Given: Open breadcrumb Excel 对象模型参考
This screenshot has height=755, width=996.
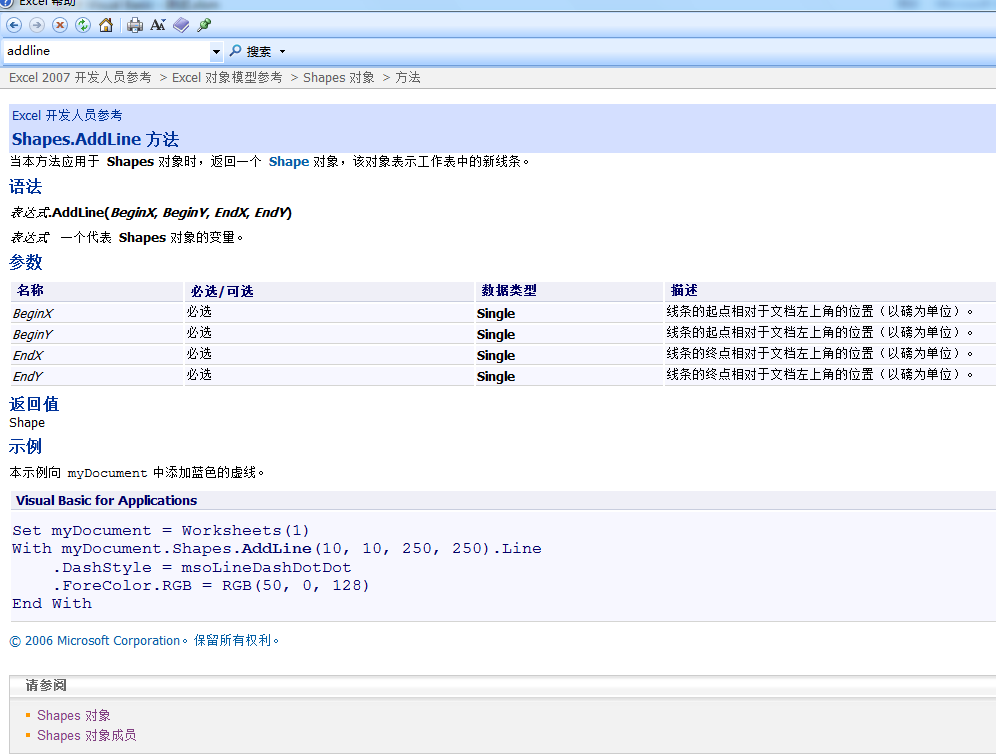Looking at the screenshot, I should coord(227,77).
